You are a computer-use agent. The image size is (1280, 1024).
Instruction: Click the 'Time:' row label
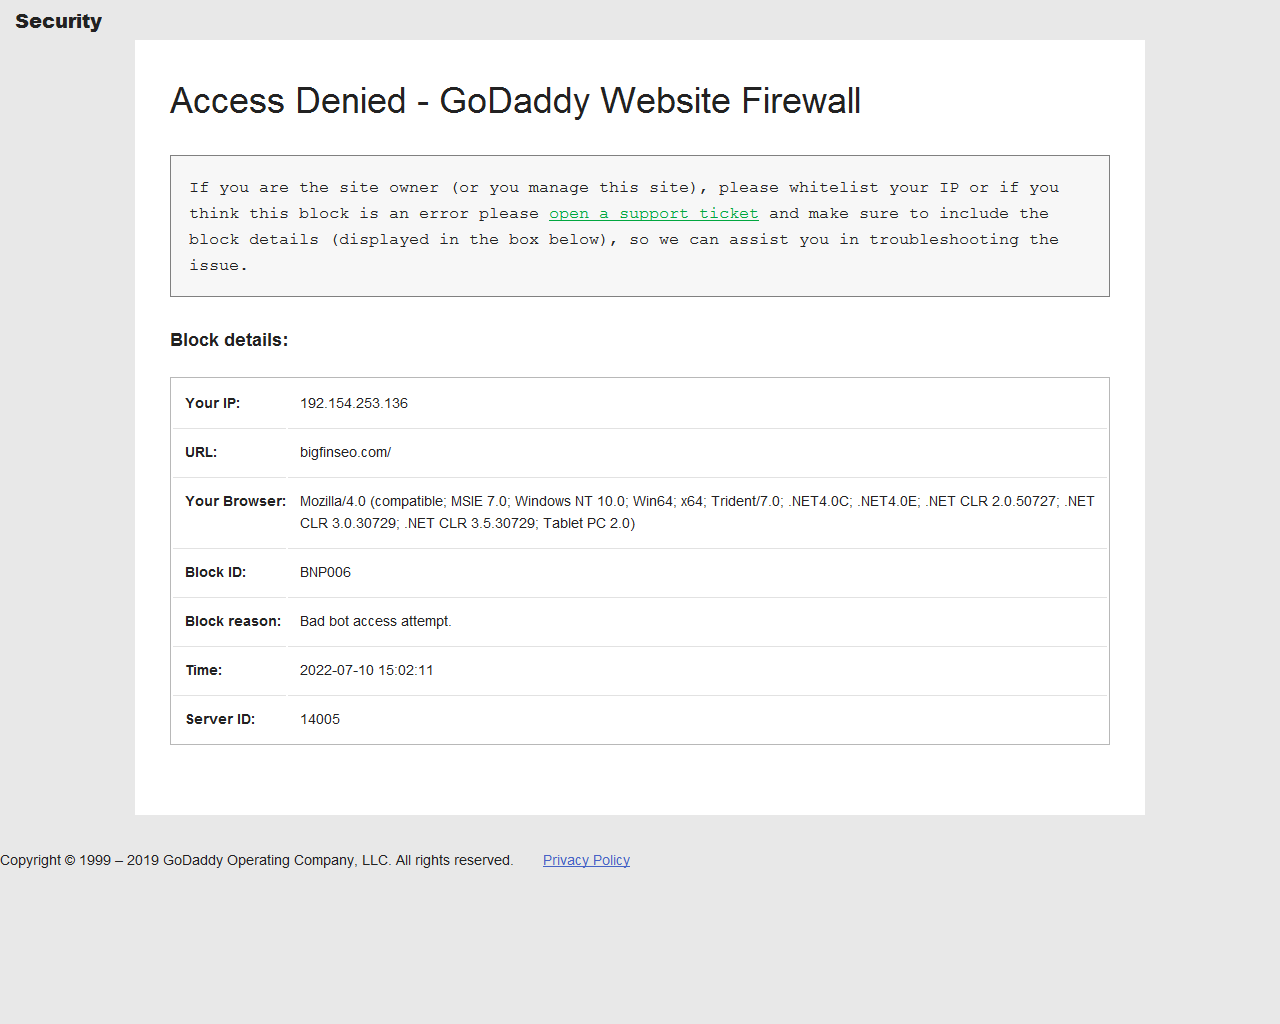click(203, 670)
